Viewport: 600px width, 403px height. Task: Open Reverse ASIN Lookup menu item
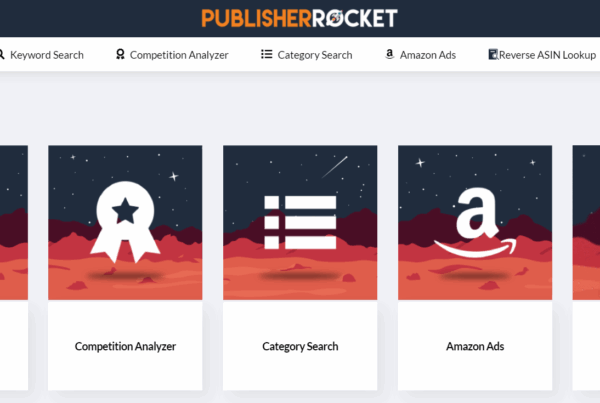tap(547, 55)
